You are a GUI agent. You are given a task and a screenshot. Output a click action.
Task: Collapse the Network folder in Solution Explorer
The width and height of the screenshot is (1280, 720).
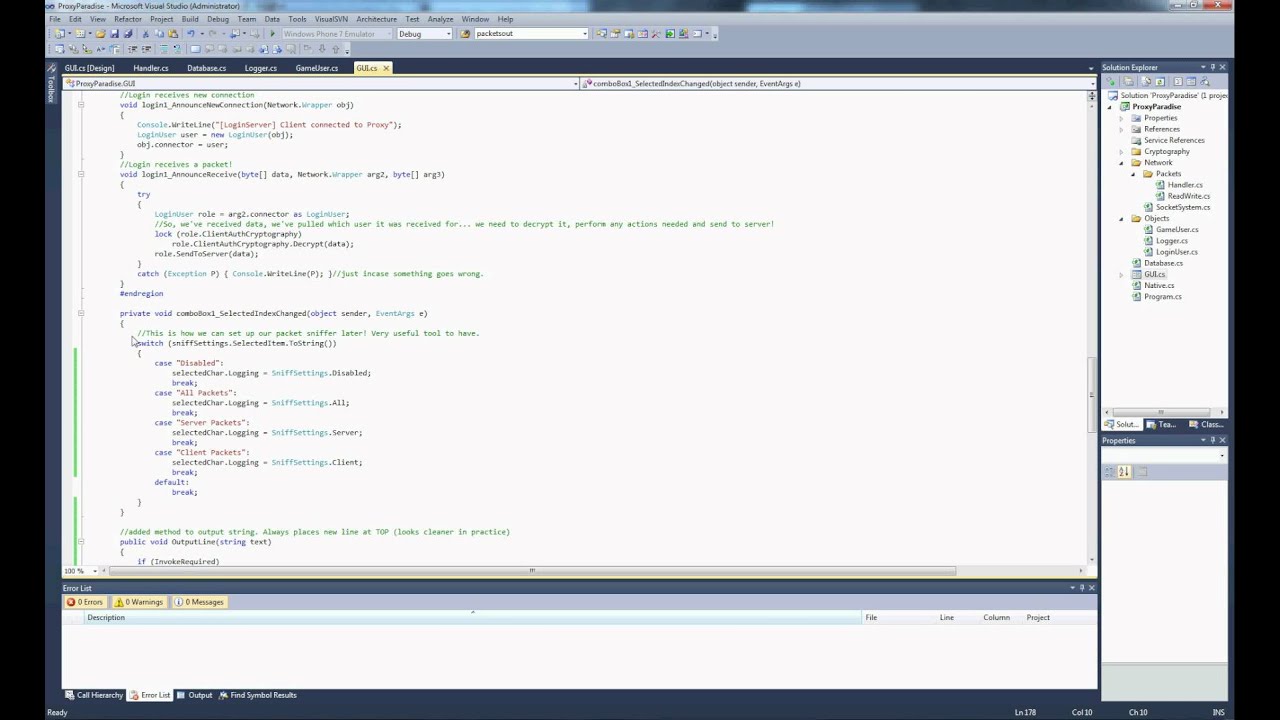coord(1121,163)
